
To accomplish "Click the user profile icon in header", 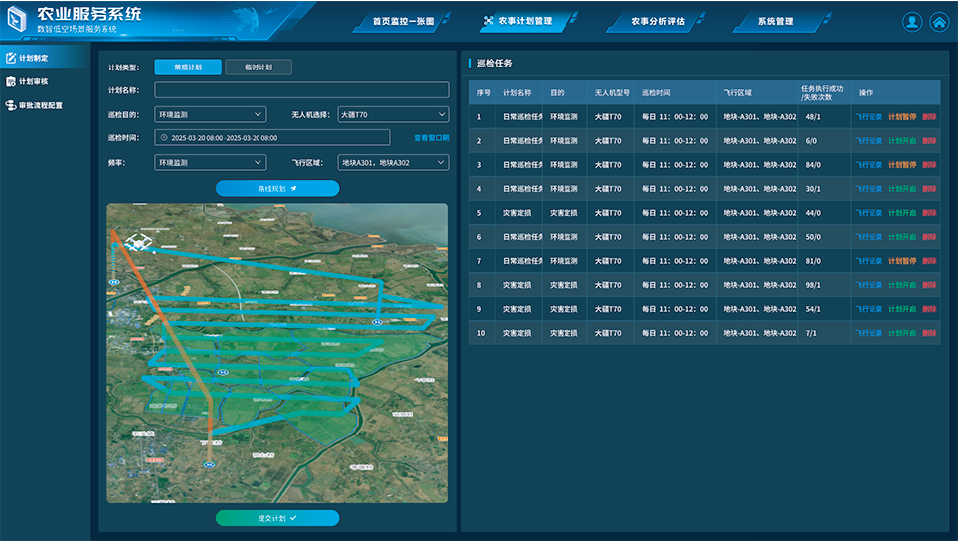I will 912,22.
